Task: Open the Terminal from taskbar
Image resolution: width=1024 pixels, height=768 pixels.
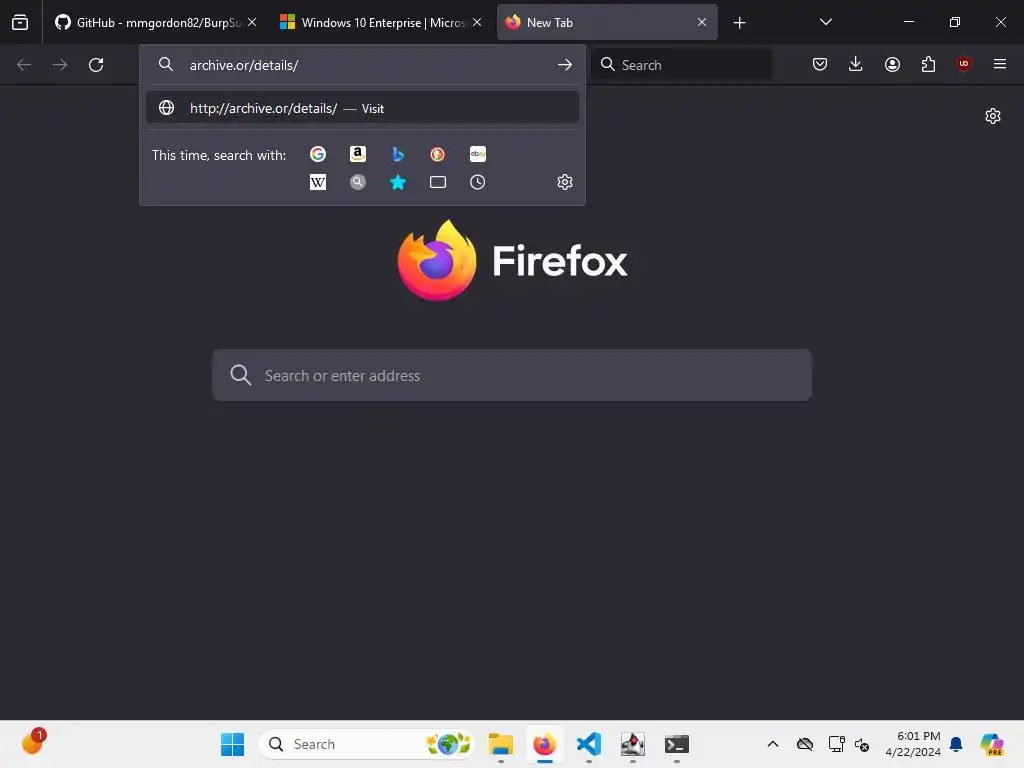Action: coord(677,744)
